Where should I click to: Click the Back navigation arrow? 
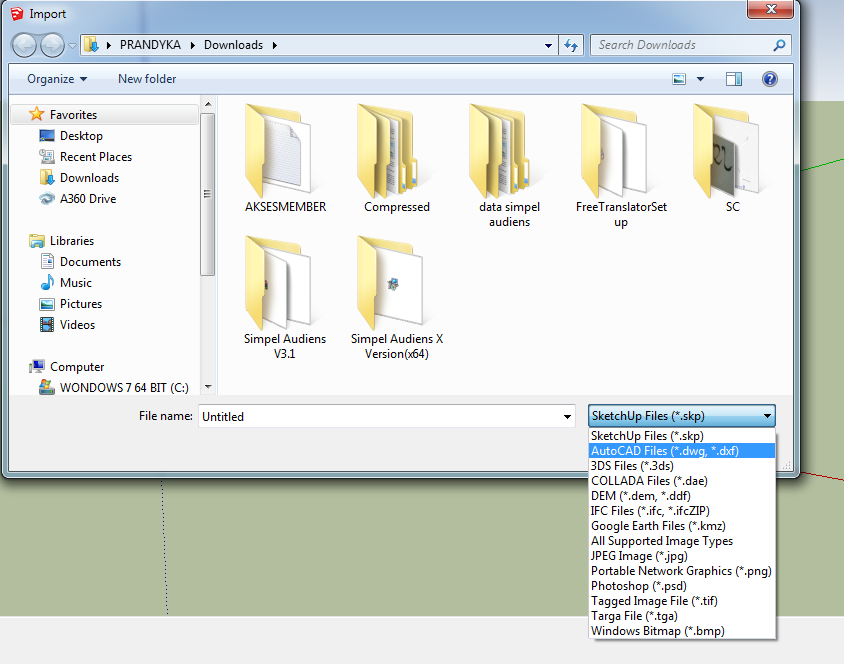coord(24,45)
